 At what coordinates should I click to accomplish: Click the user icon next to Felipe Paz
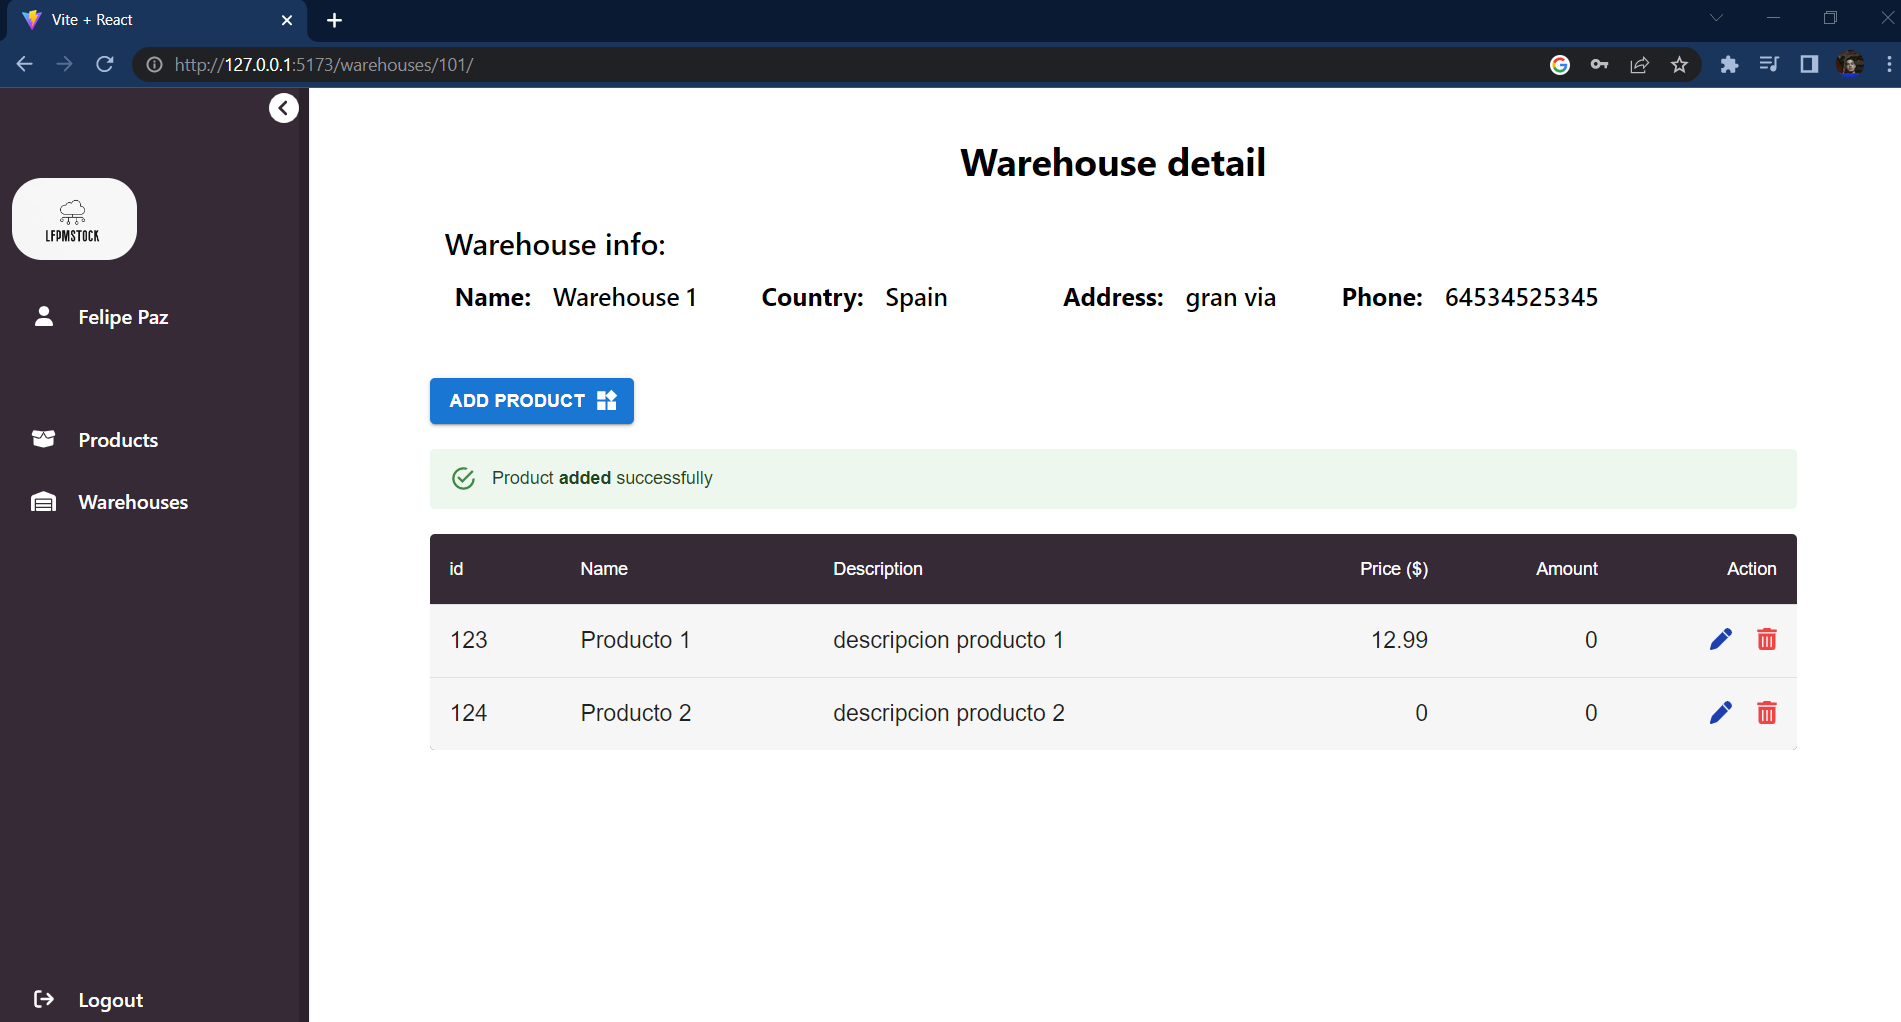click(x=43, y=316)
